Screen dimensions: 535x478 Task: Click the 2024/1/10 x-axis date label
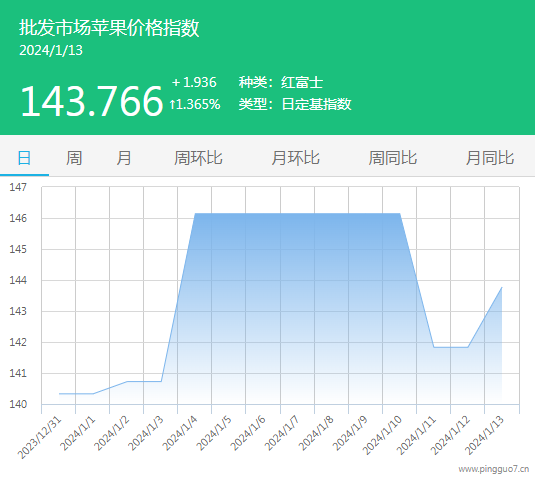click(x=382, y=436)
